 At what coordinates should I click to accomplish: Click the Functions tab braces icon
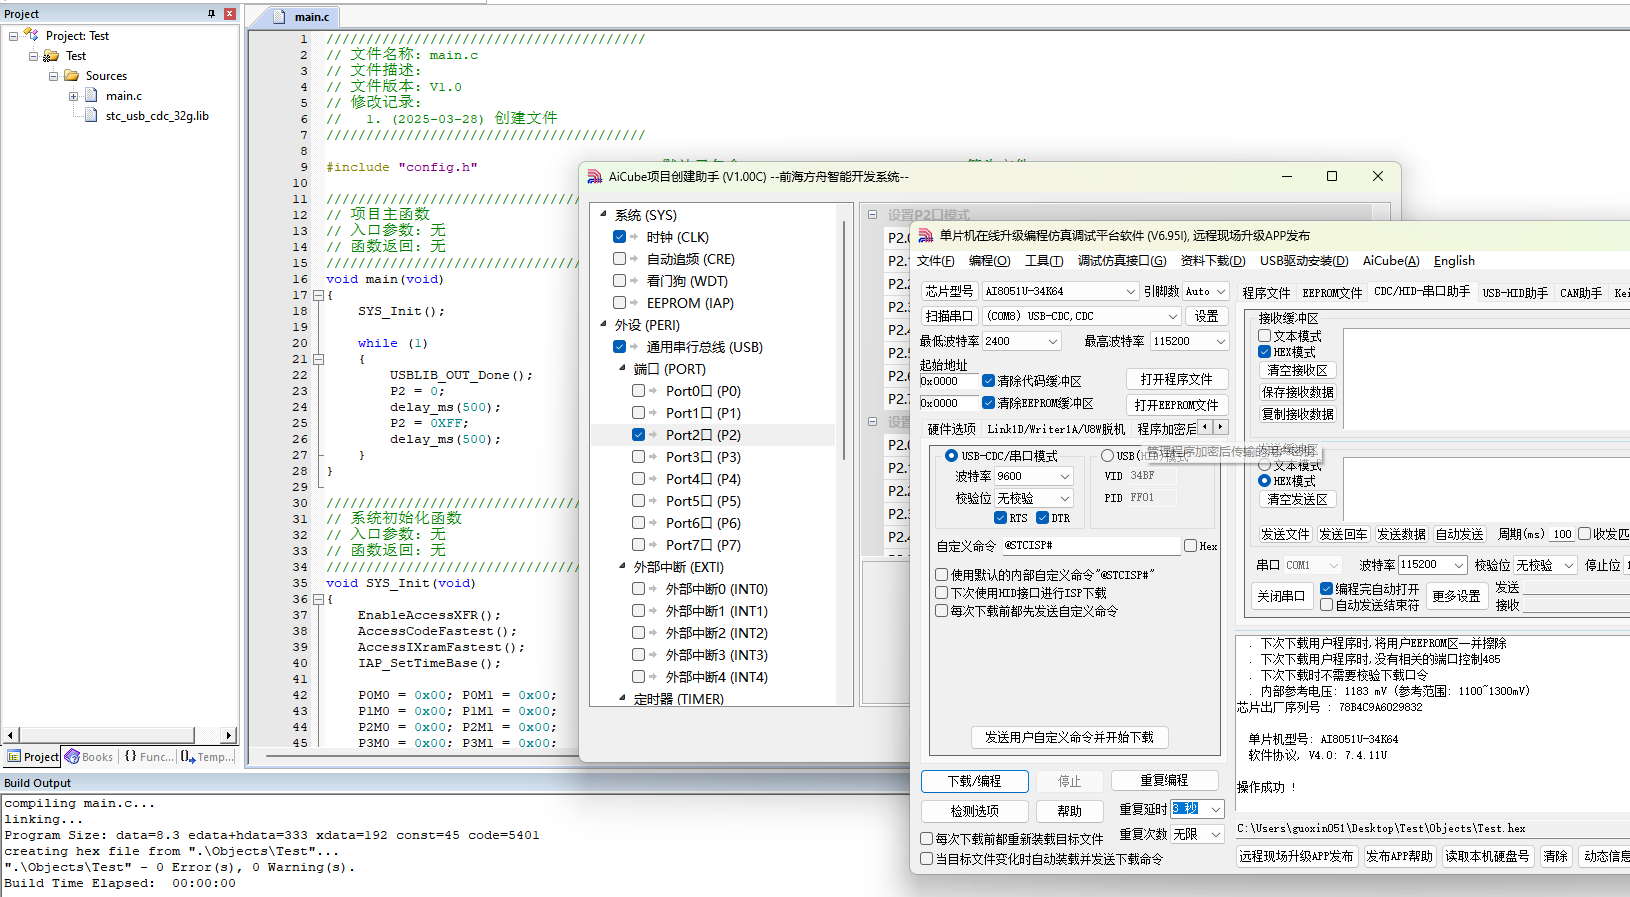[x=130, y=757]
